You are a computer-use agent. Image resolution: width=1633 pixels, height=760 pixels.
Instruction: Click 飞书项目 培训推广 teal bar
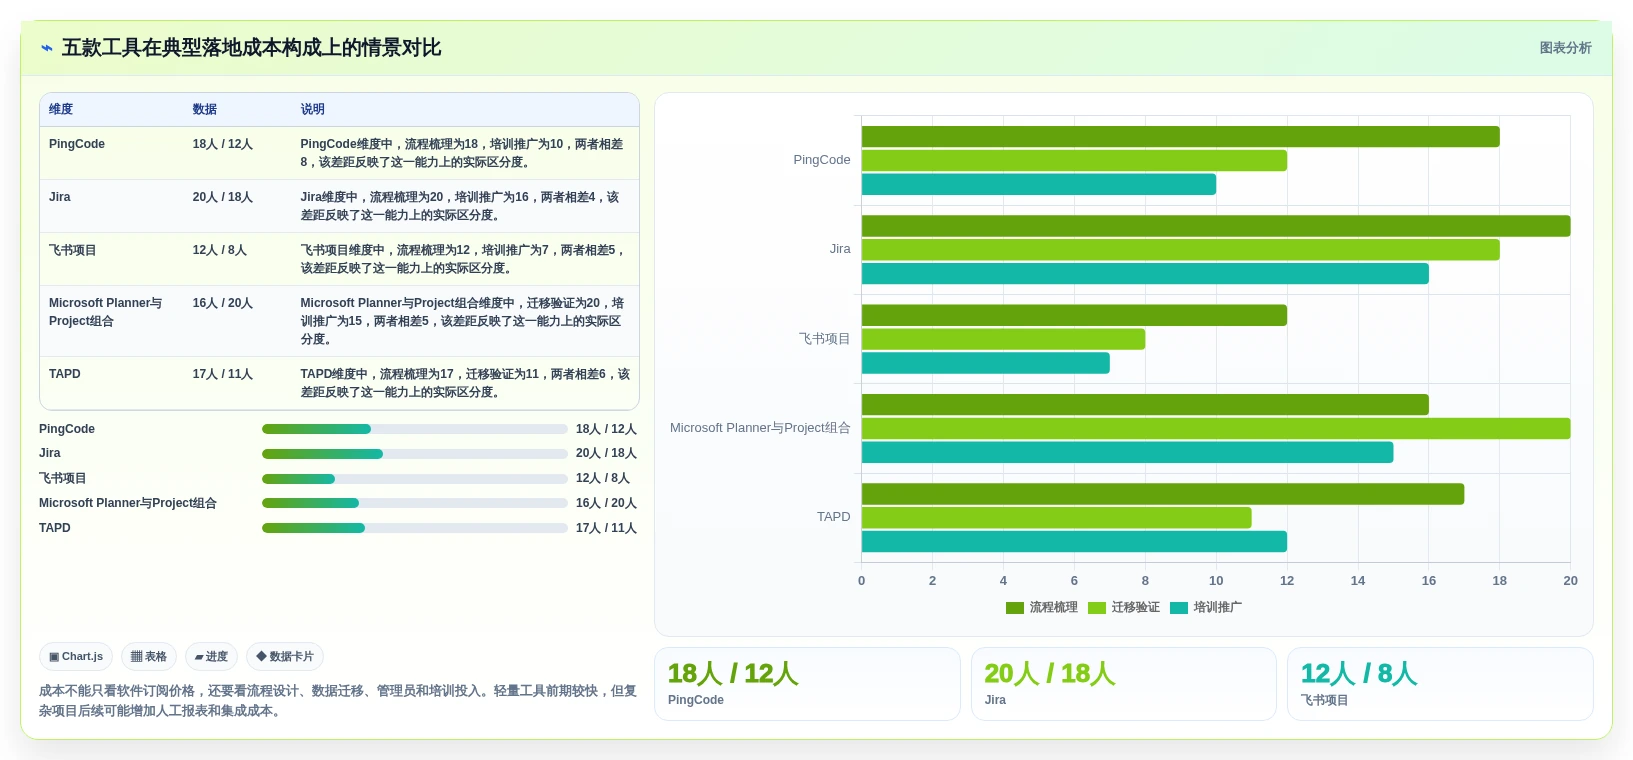pyautogui.click(x=985, y=363)
